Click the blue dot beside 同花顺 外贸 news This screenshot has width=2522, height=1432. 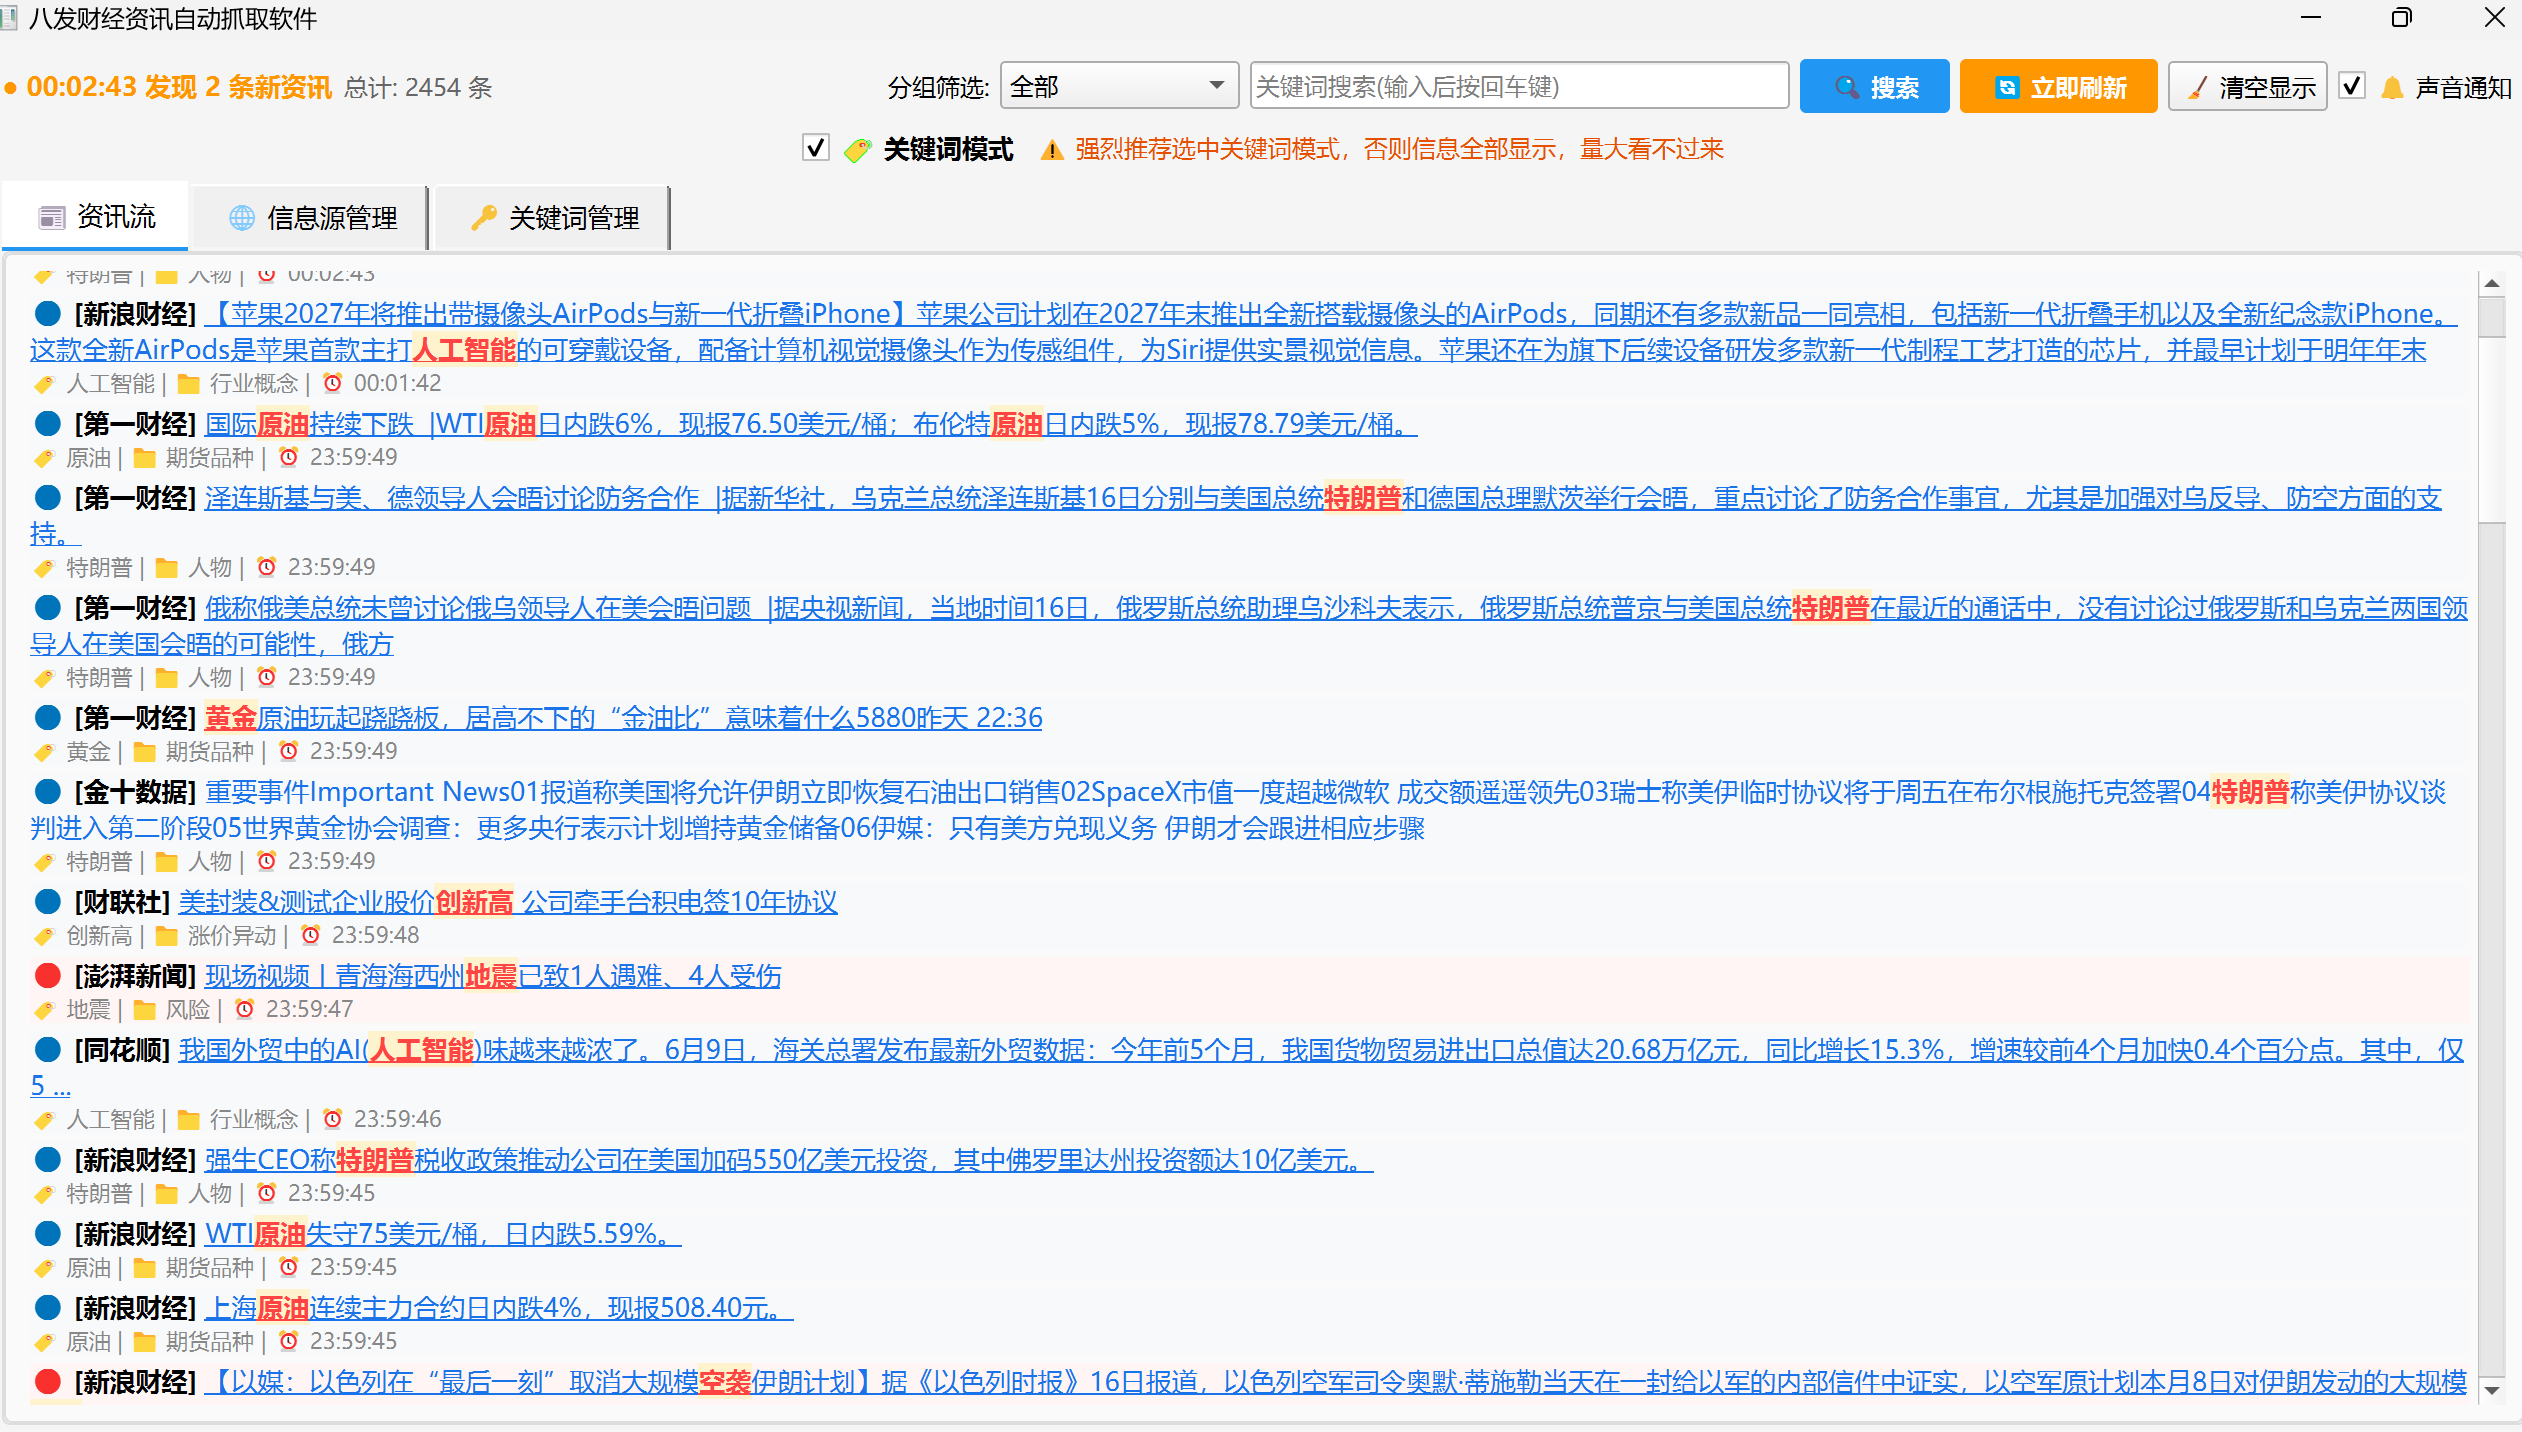tap(47, 1050)
